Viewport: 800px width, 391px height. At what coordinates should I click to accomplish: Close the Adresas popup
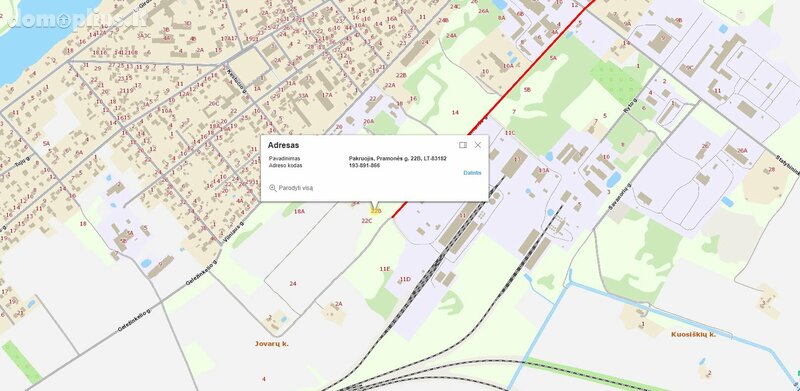[x=478, y=145]
